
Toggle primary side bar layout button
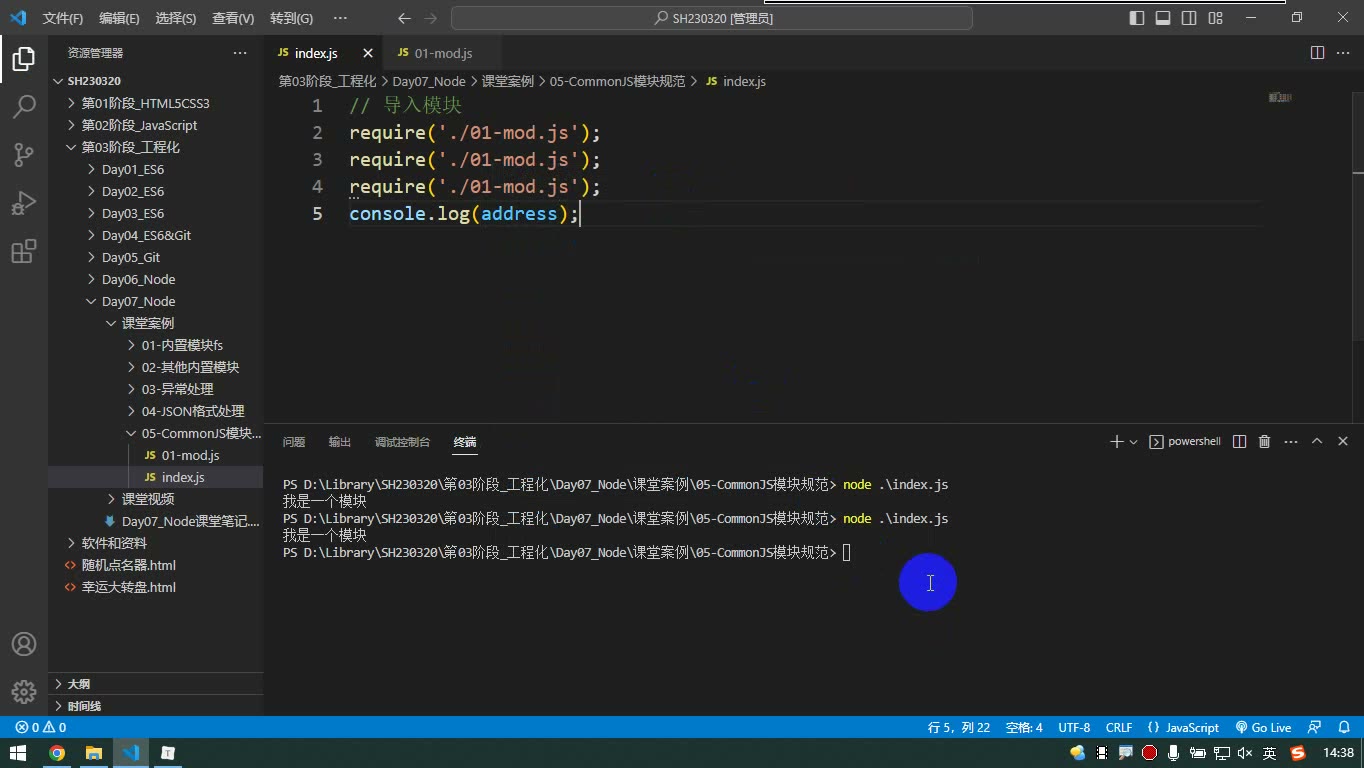[1137, 18]
